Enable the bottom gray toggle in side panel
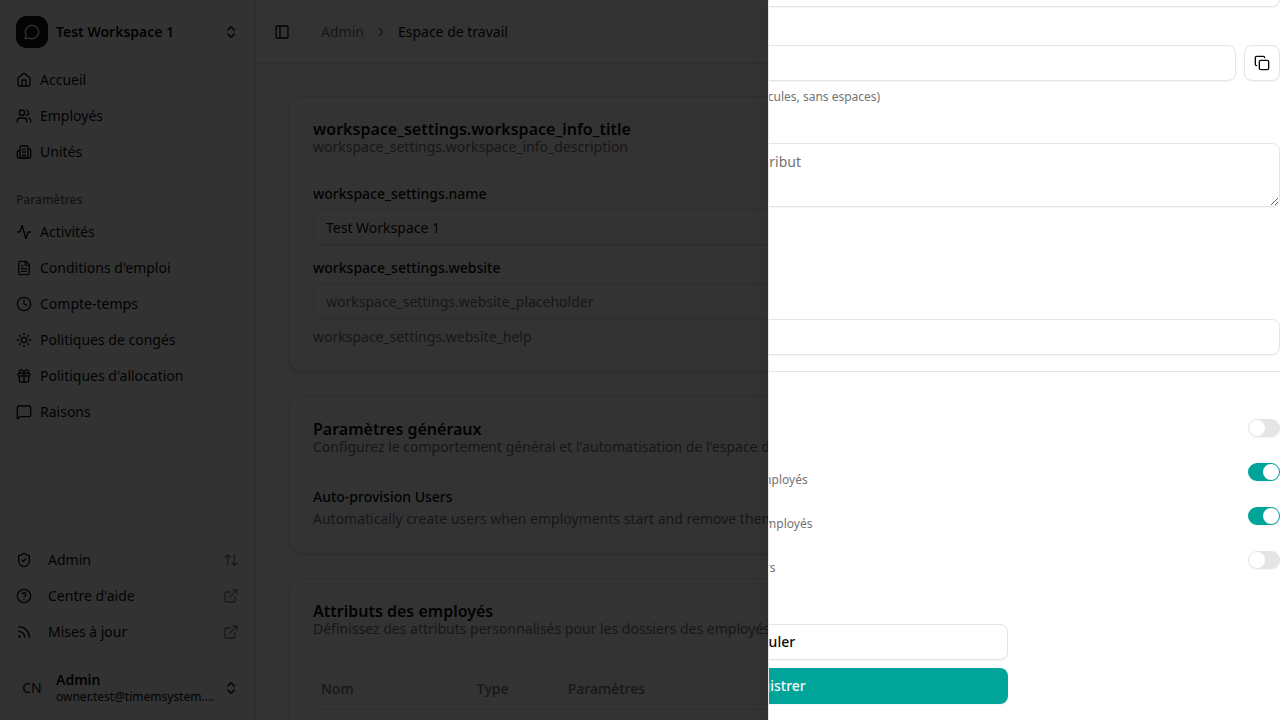The image size is (1280, 720). click(x=1263, y=560)
